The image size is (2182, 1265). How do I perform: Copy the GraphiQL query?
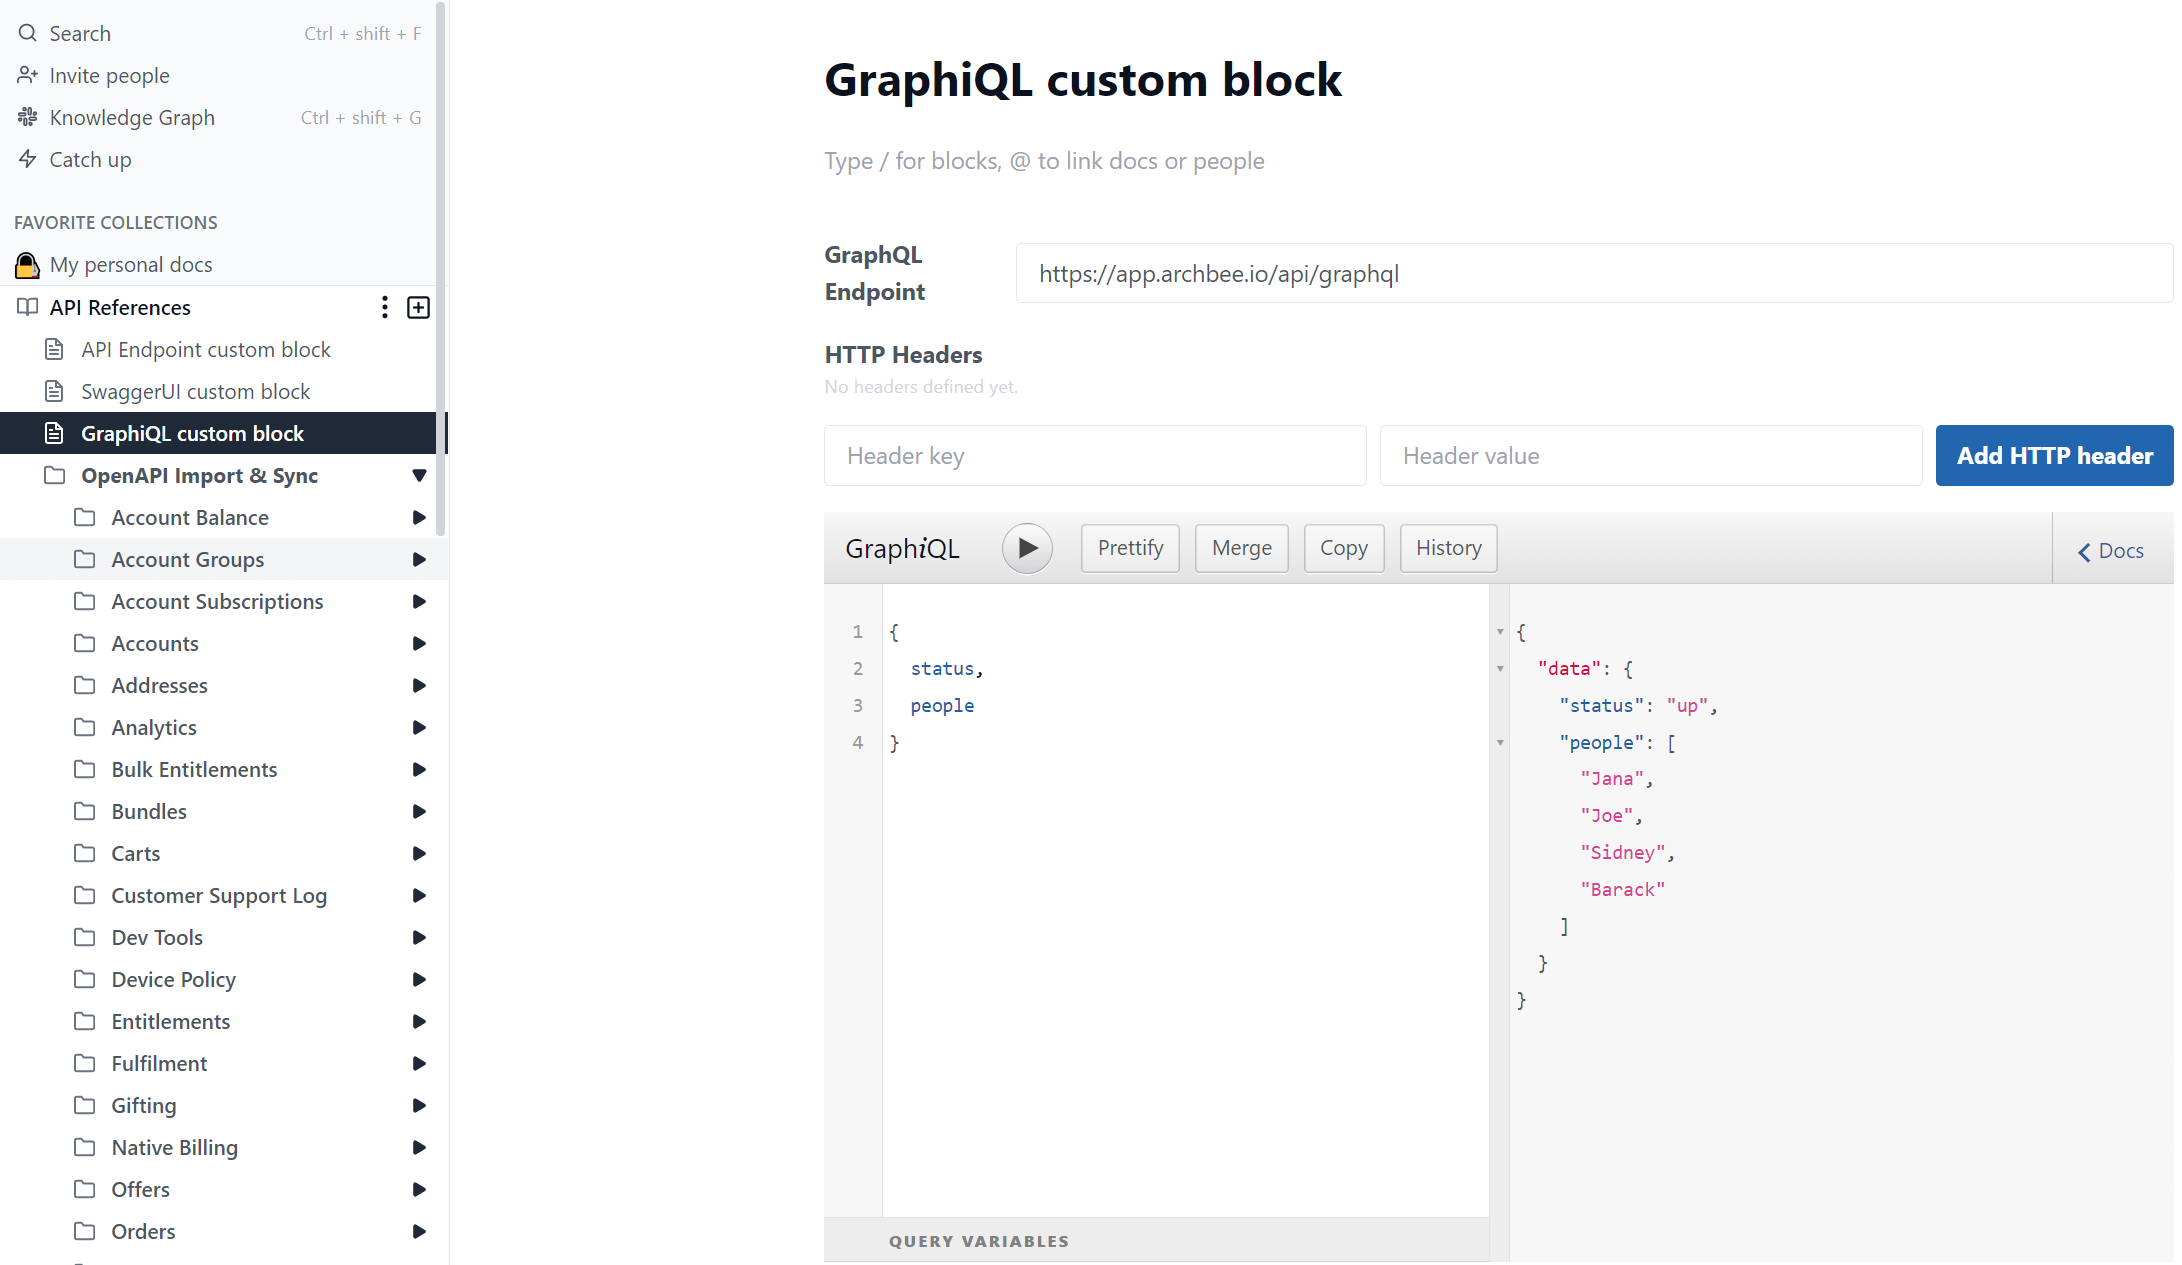tap(1344, 548)
